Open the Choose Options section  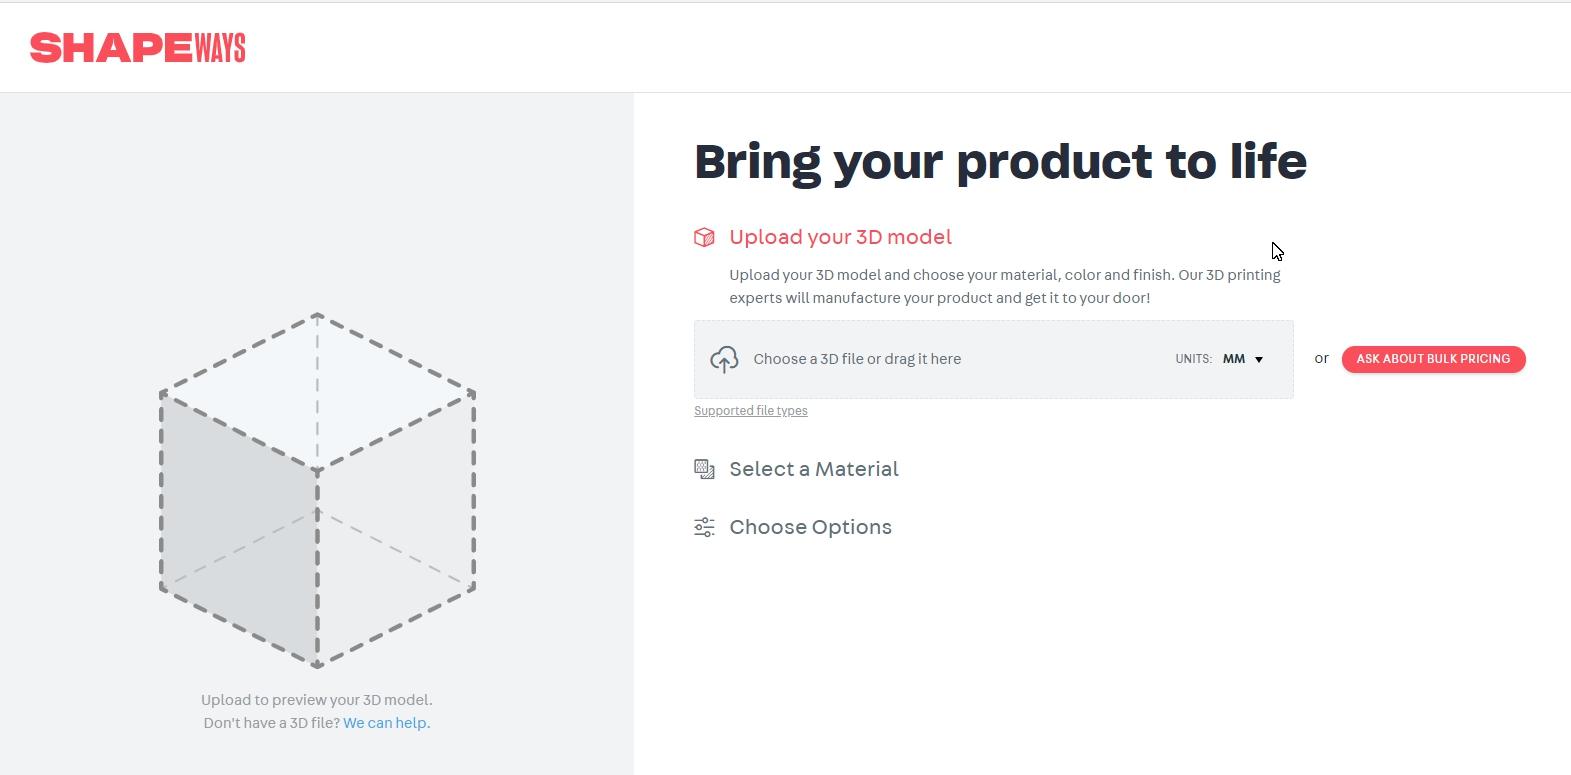coord(810,526)
